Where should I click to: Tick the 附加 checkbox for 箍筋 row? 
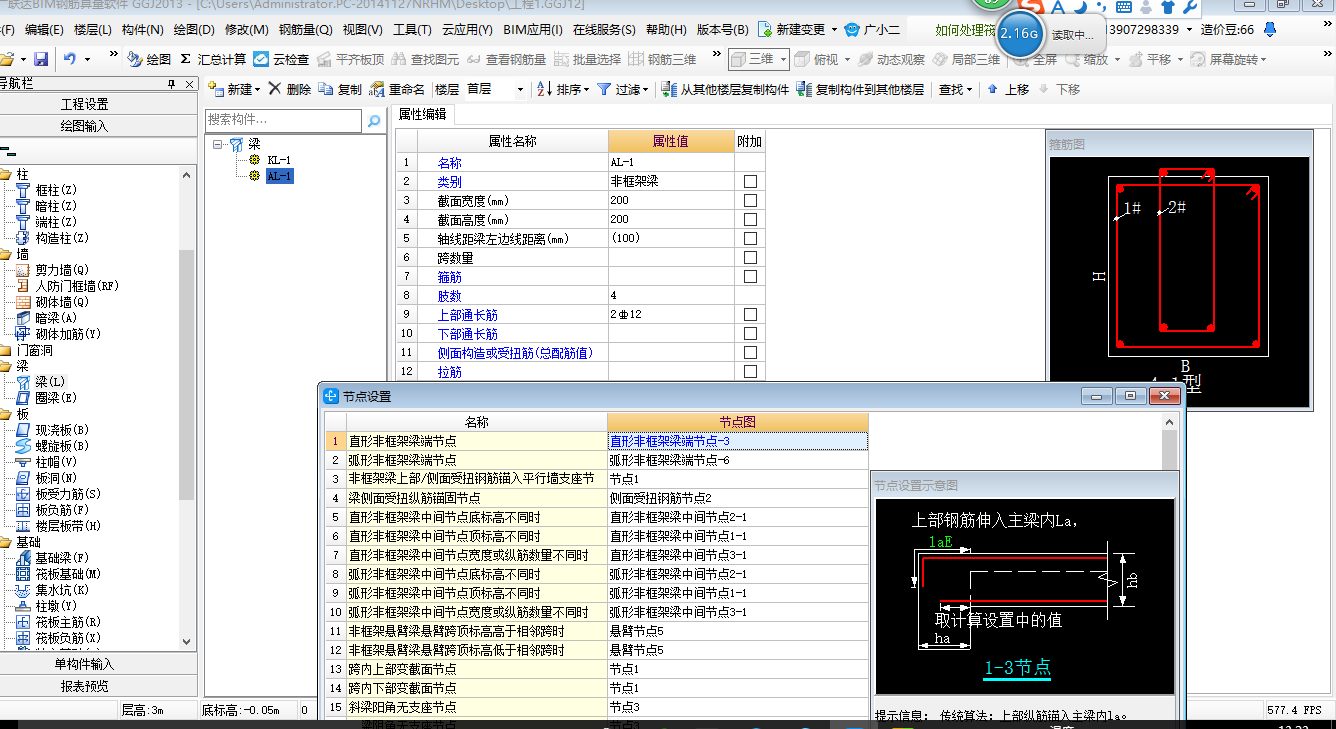(750, 277)
